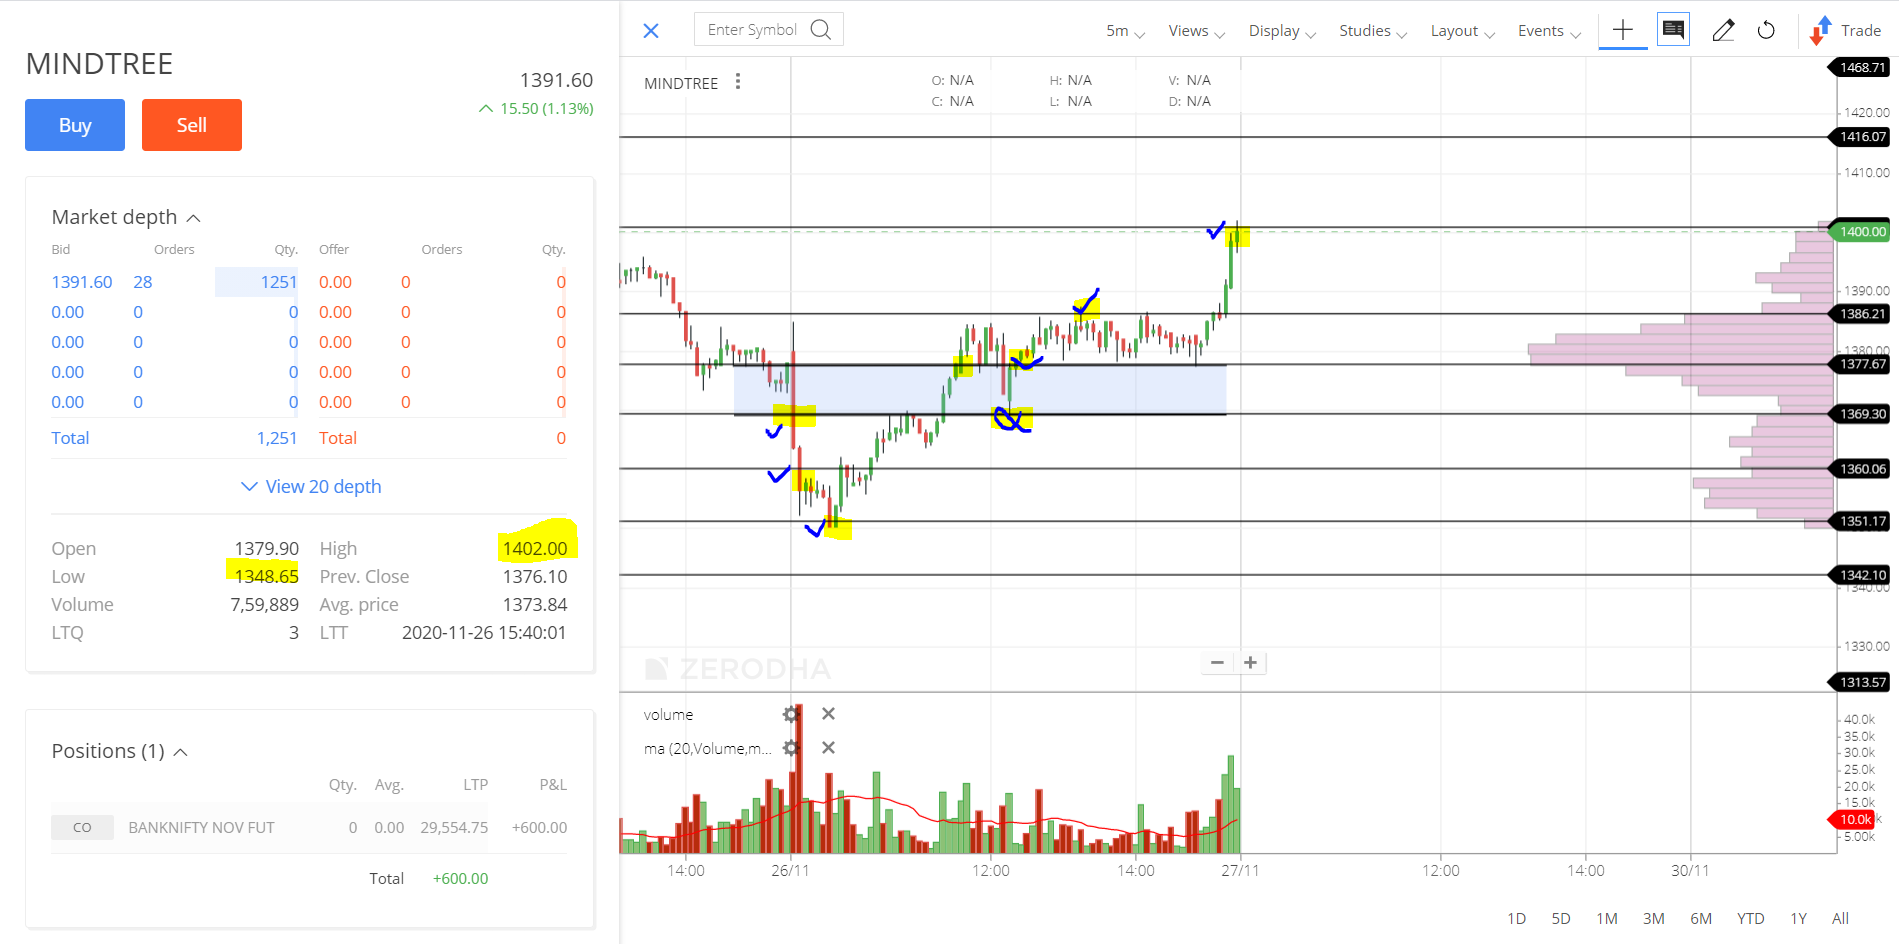Click the 15.50 (1.13%) change value

pos(547,108)
